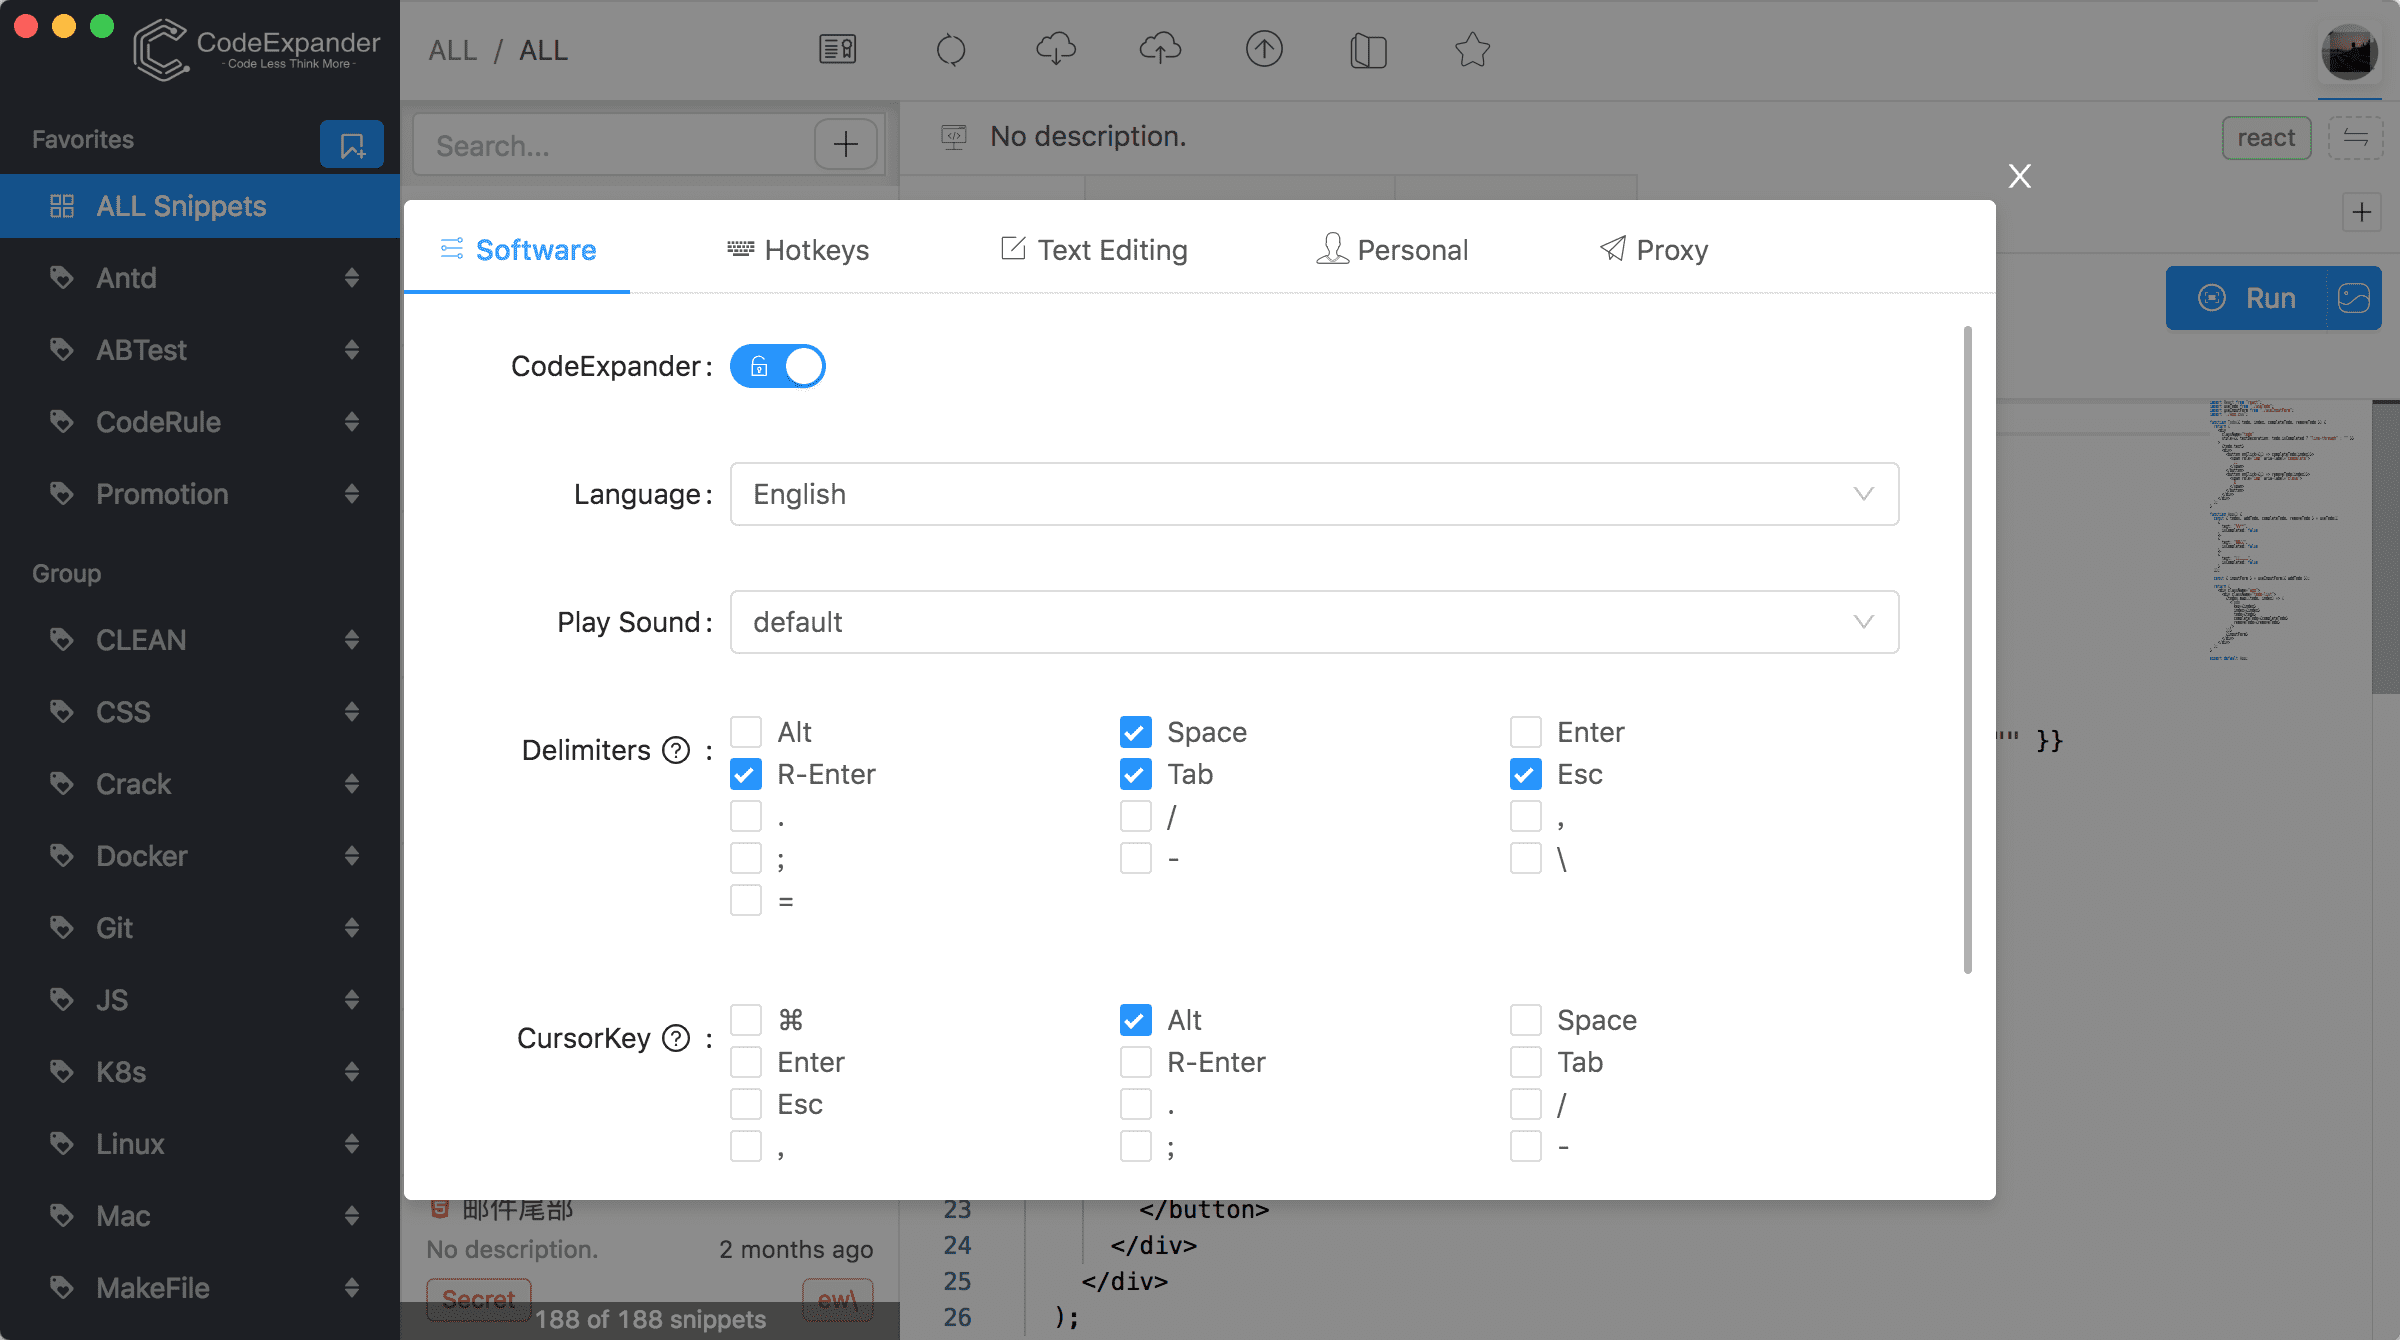Check the Command symbol CursorKey checkbox
Viewport: 2400px width, 1340px height.
[x=746, y=1020]
